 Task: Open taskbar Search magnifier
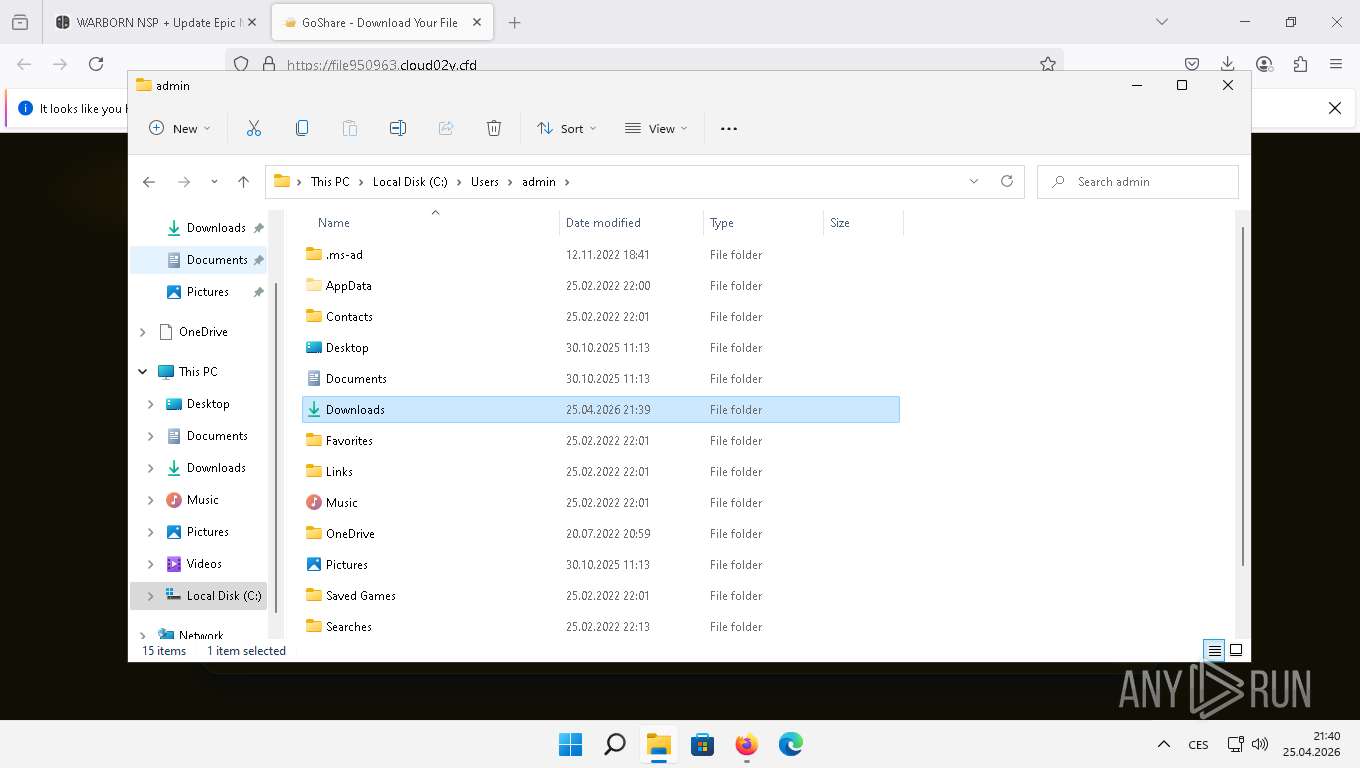(615, 744)
